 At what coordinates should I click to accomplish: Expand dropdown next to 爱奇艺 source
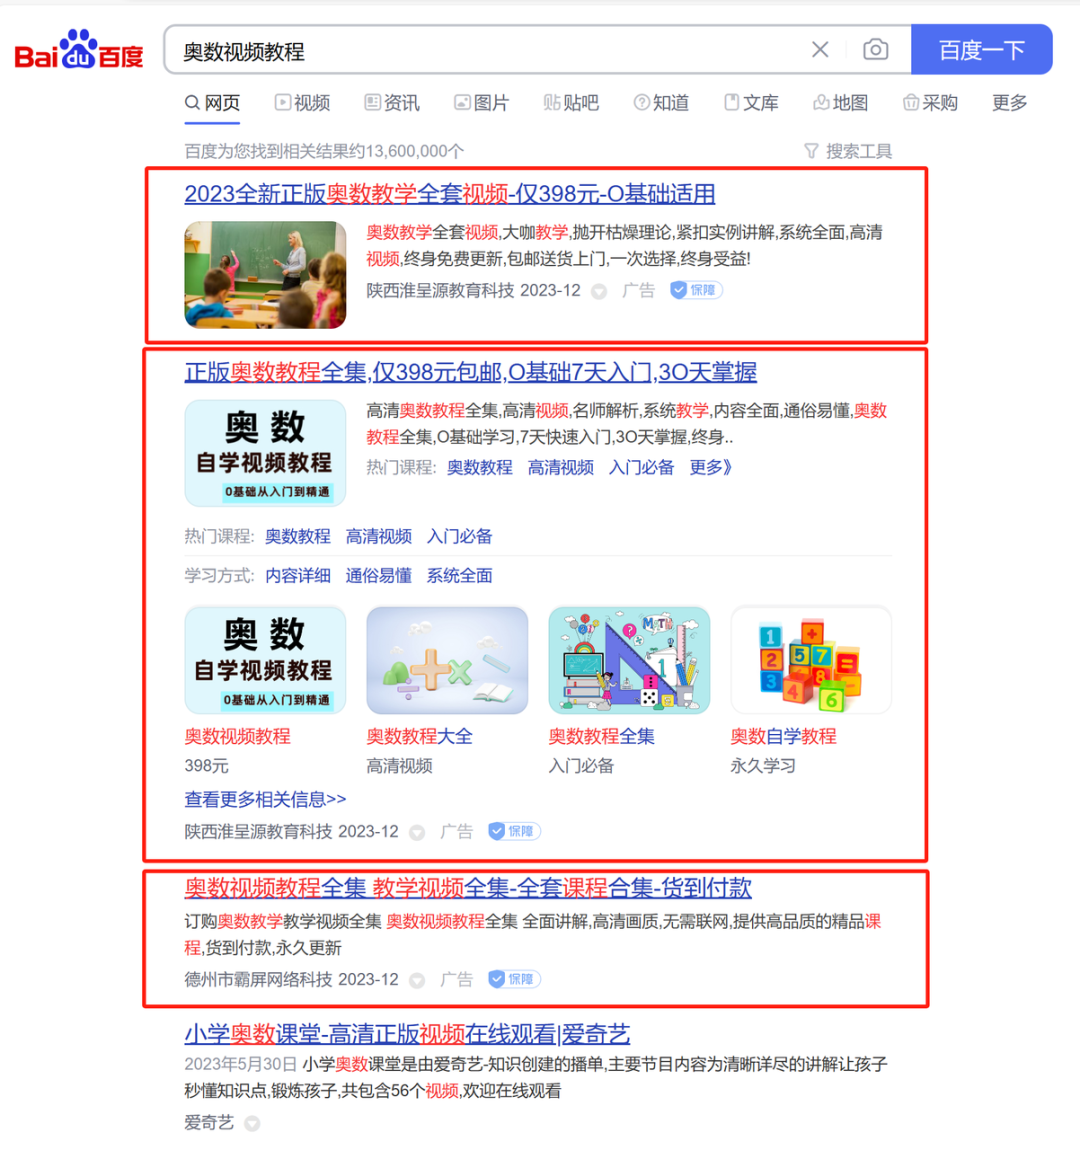(x=252, y=1124)
